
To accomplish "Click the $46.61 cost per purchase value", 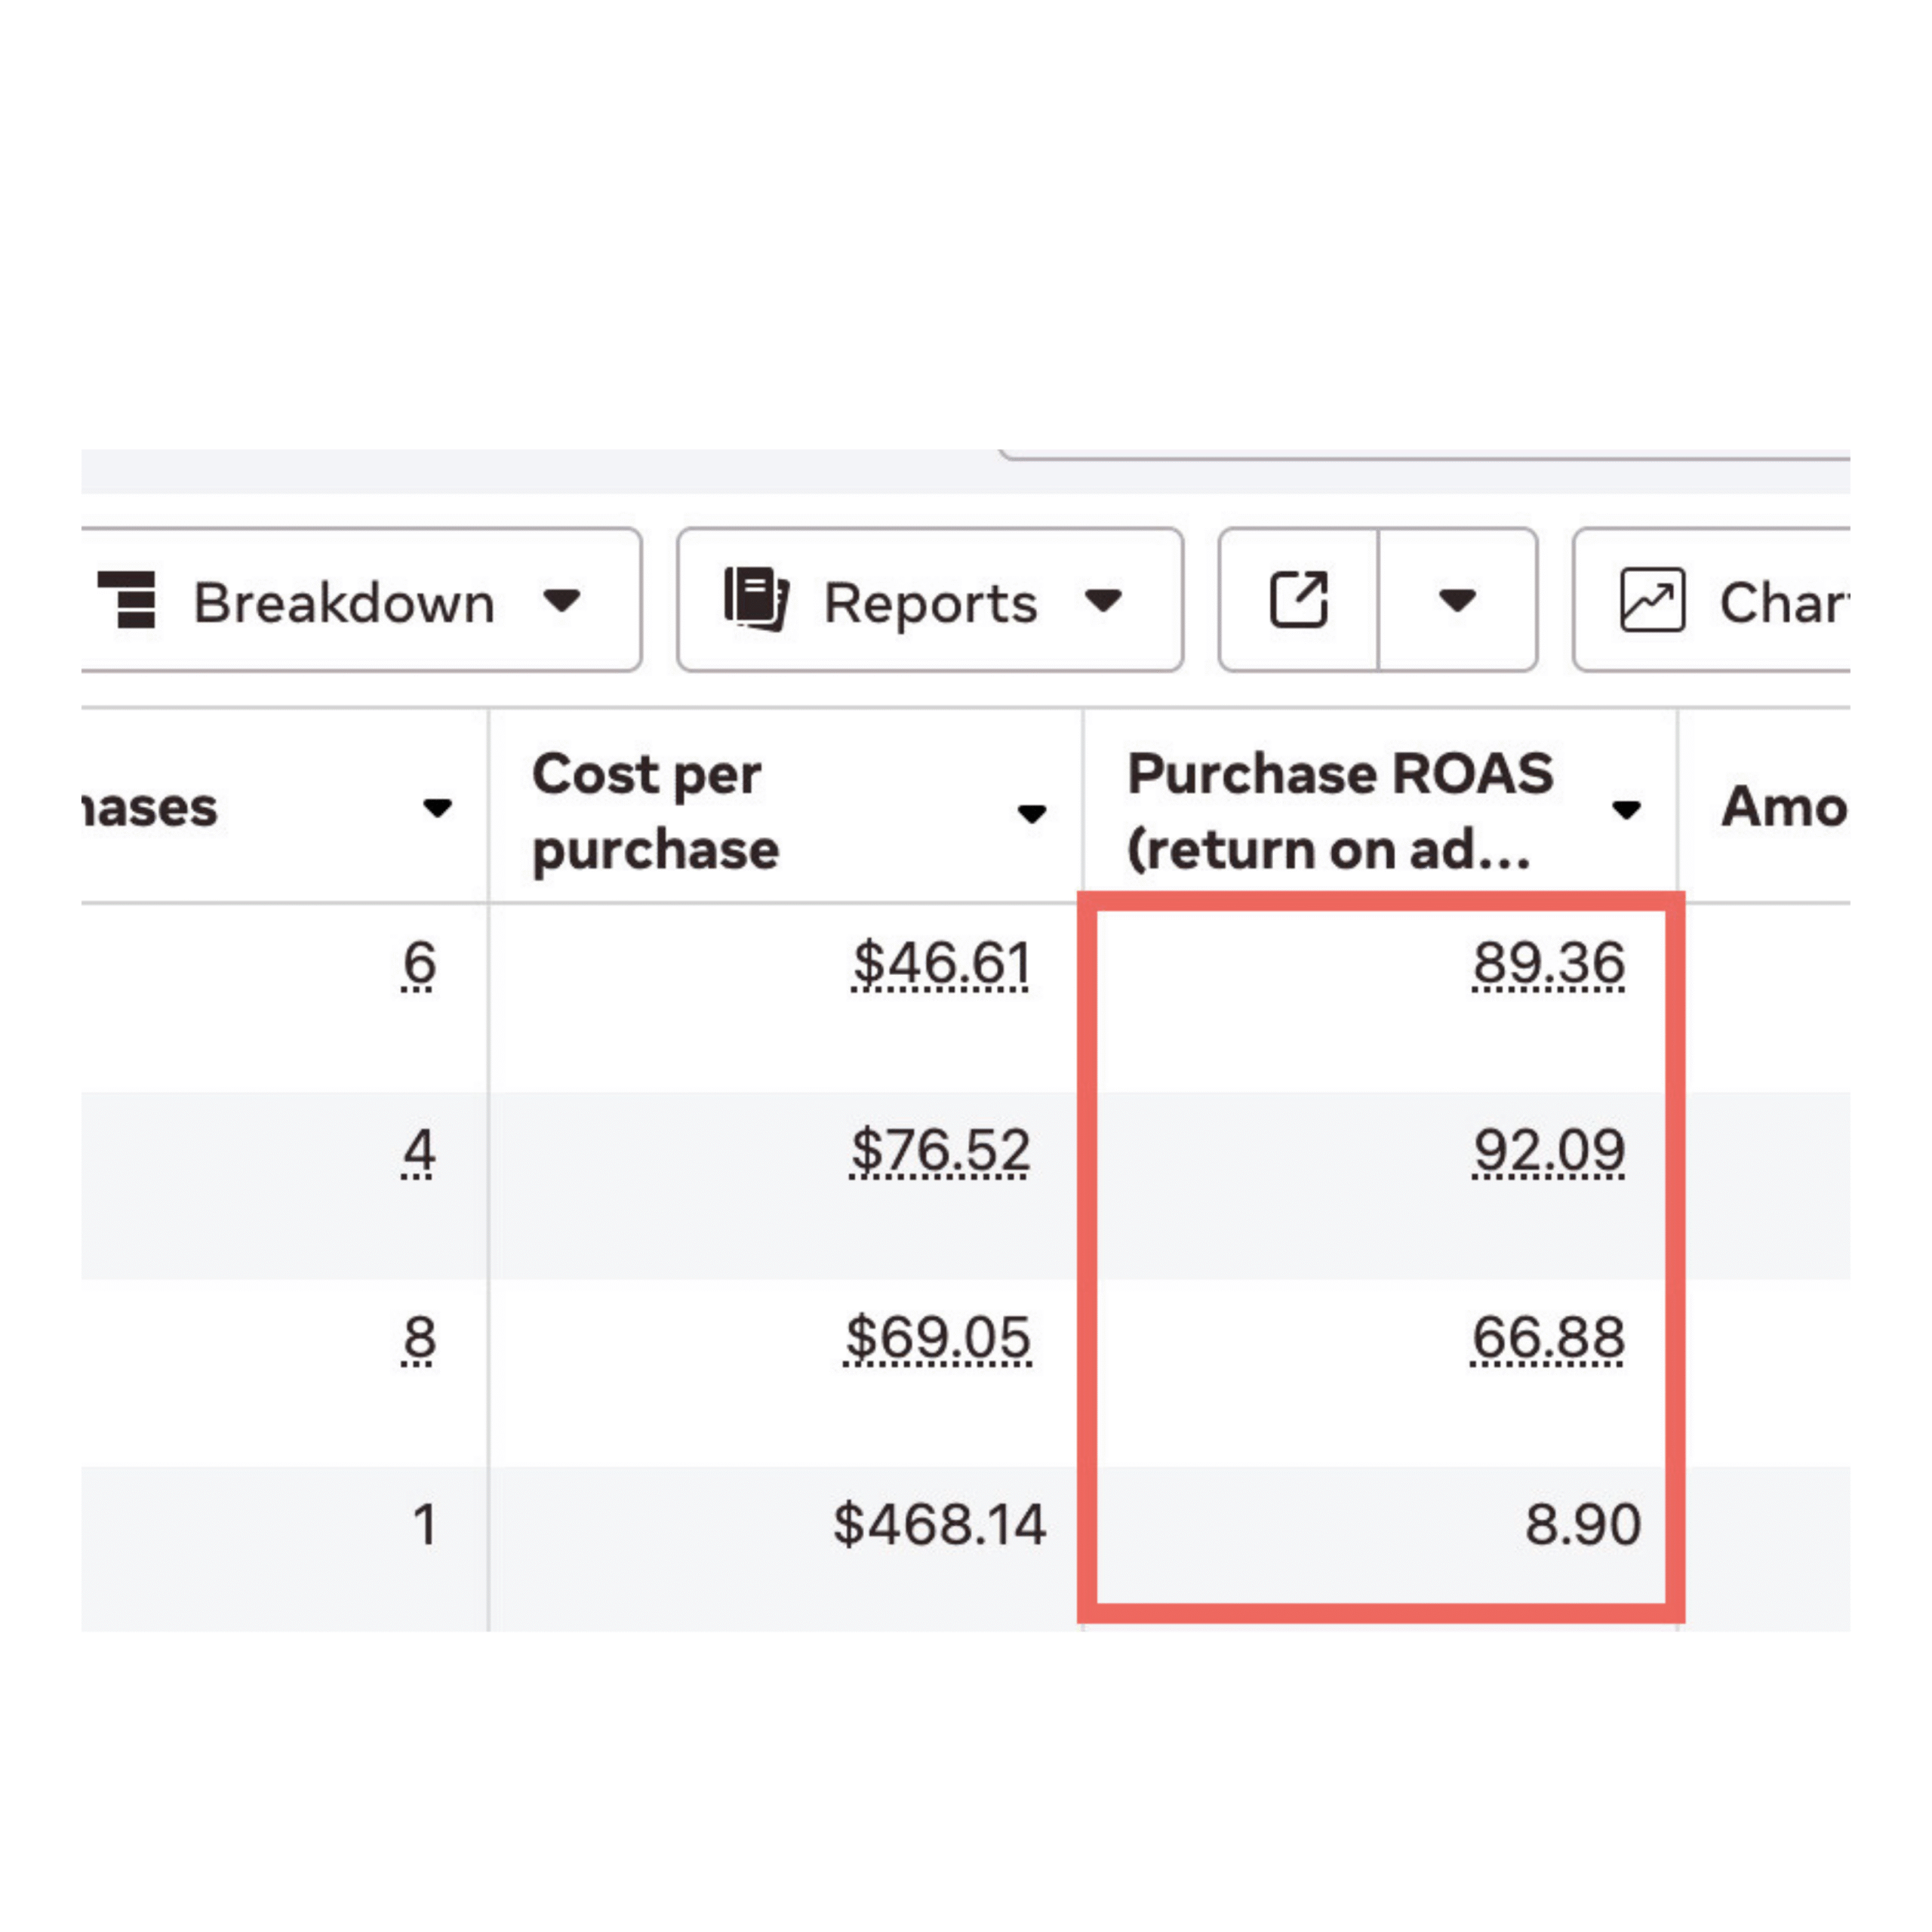I will (x=941, y=963).
